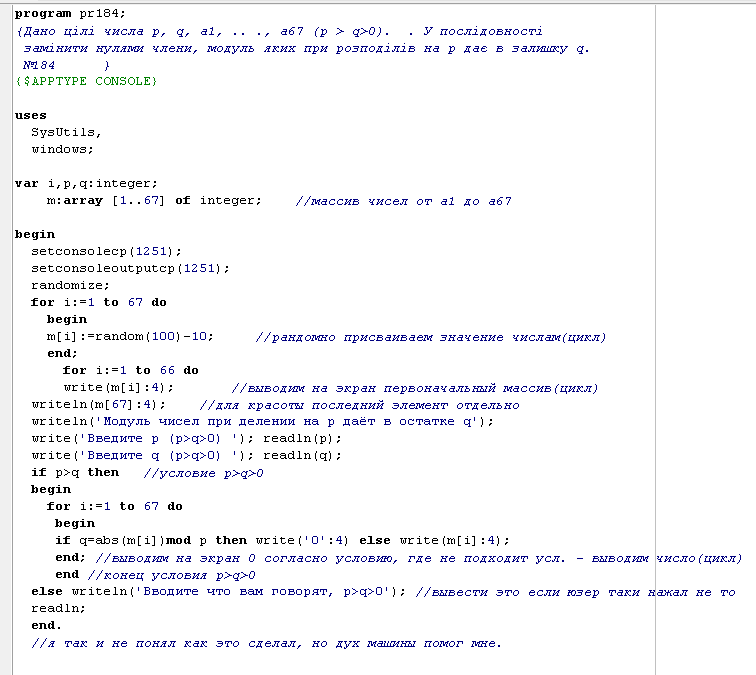Click the 'if p>q then' line
This screenshot has height=675, width=756.
pyautogui.click(x=75, y=472)
